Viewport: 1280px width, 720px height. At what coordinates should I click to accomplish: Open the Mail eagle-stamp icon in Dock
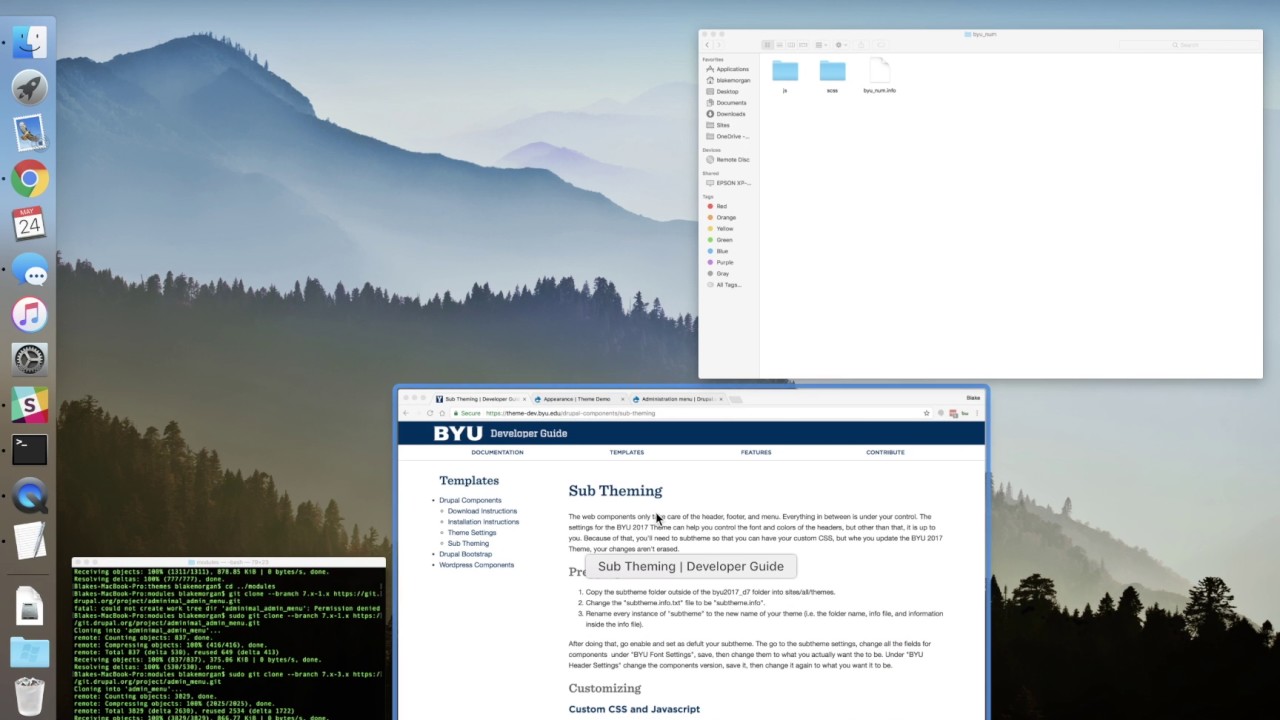pos(29,133)
